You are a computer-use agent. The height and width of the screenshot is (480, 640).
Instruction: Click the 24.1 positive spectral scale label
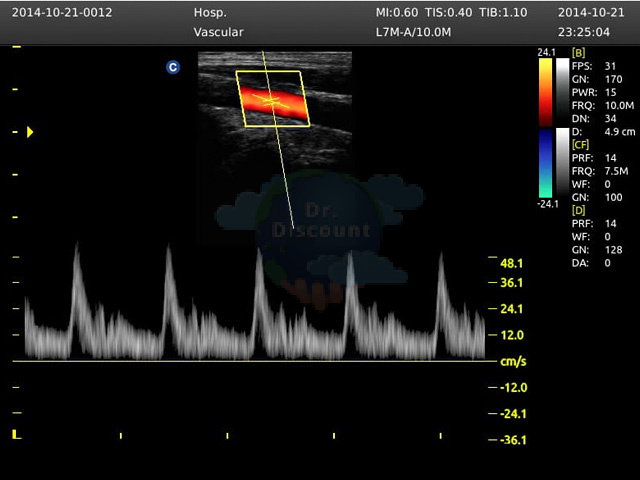pyautogui.click(x=511, y=309)
